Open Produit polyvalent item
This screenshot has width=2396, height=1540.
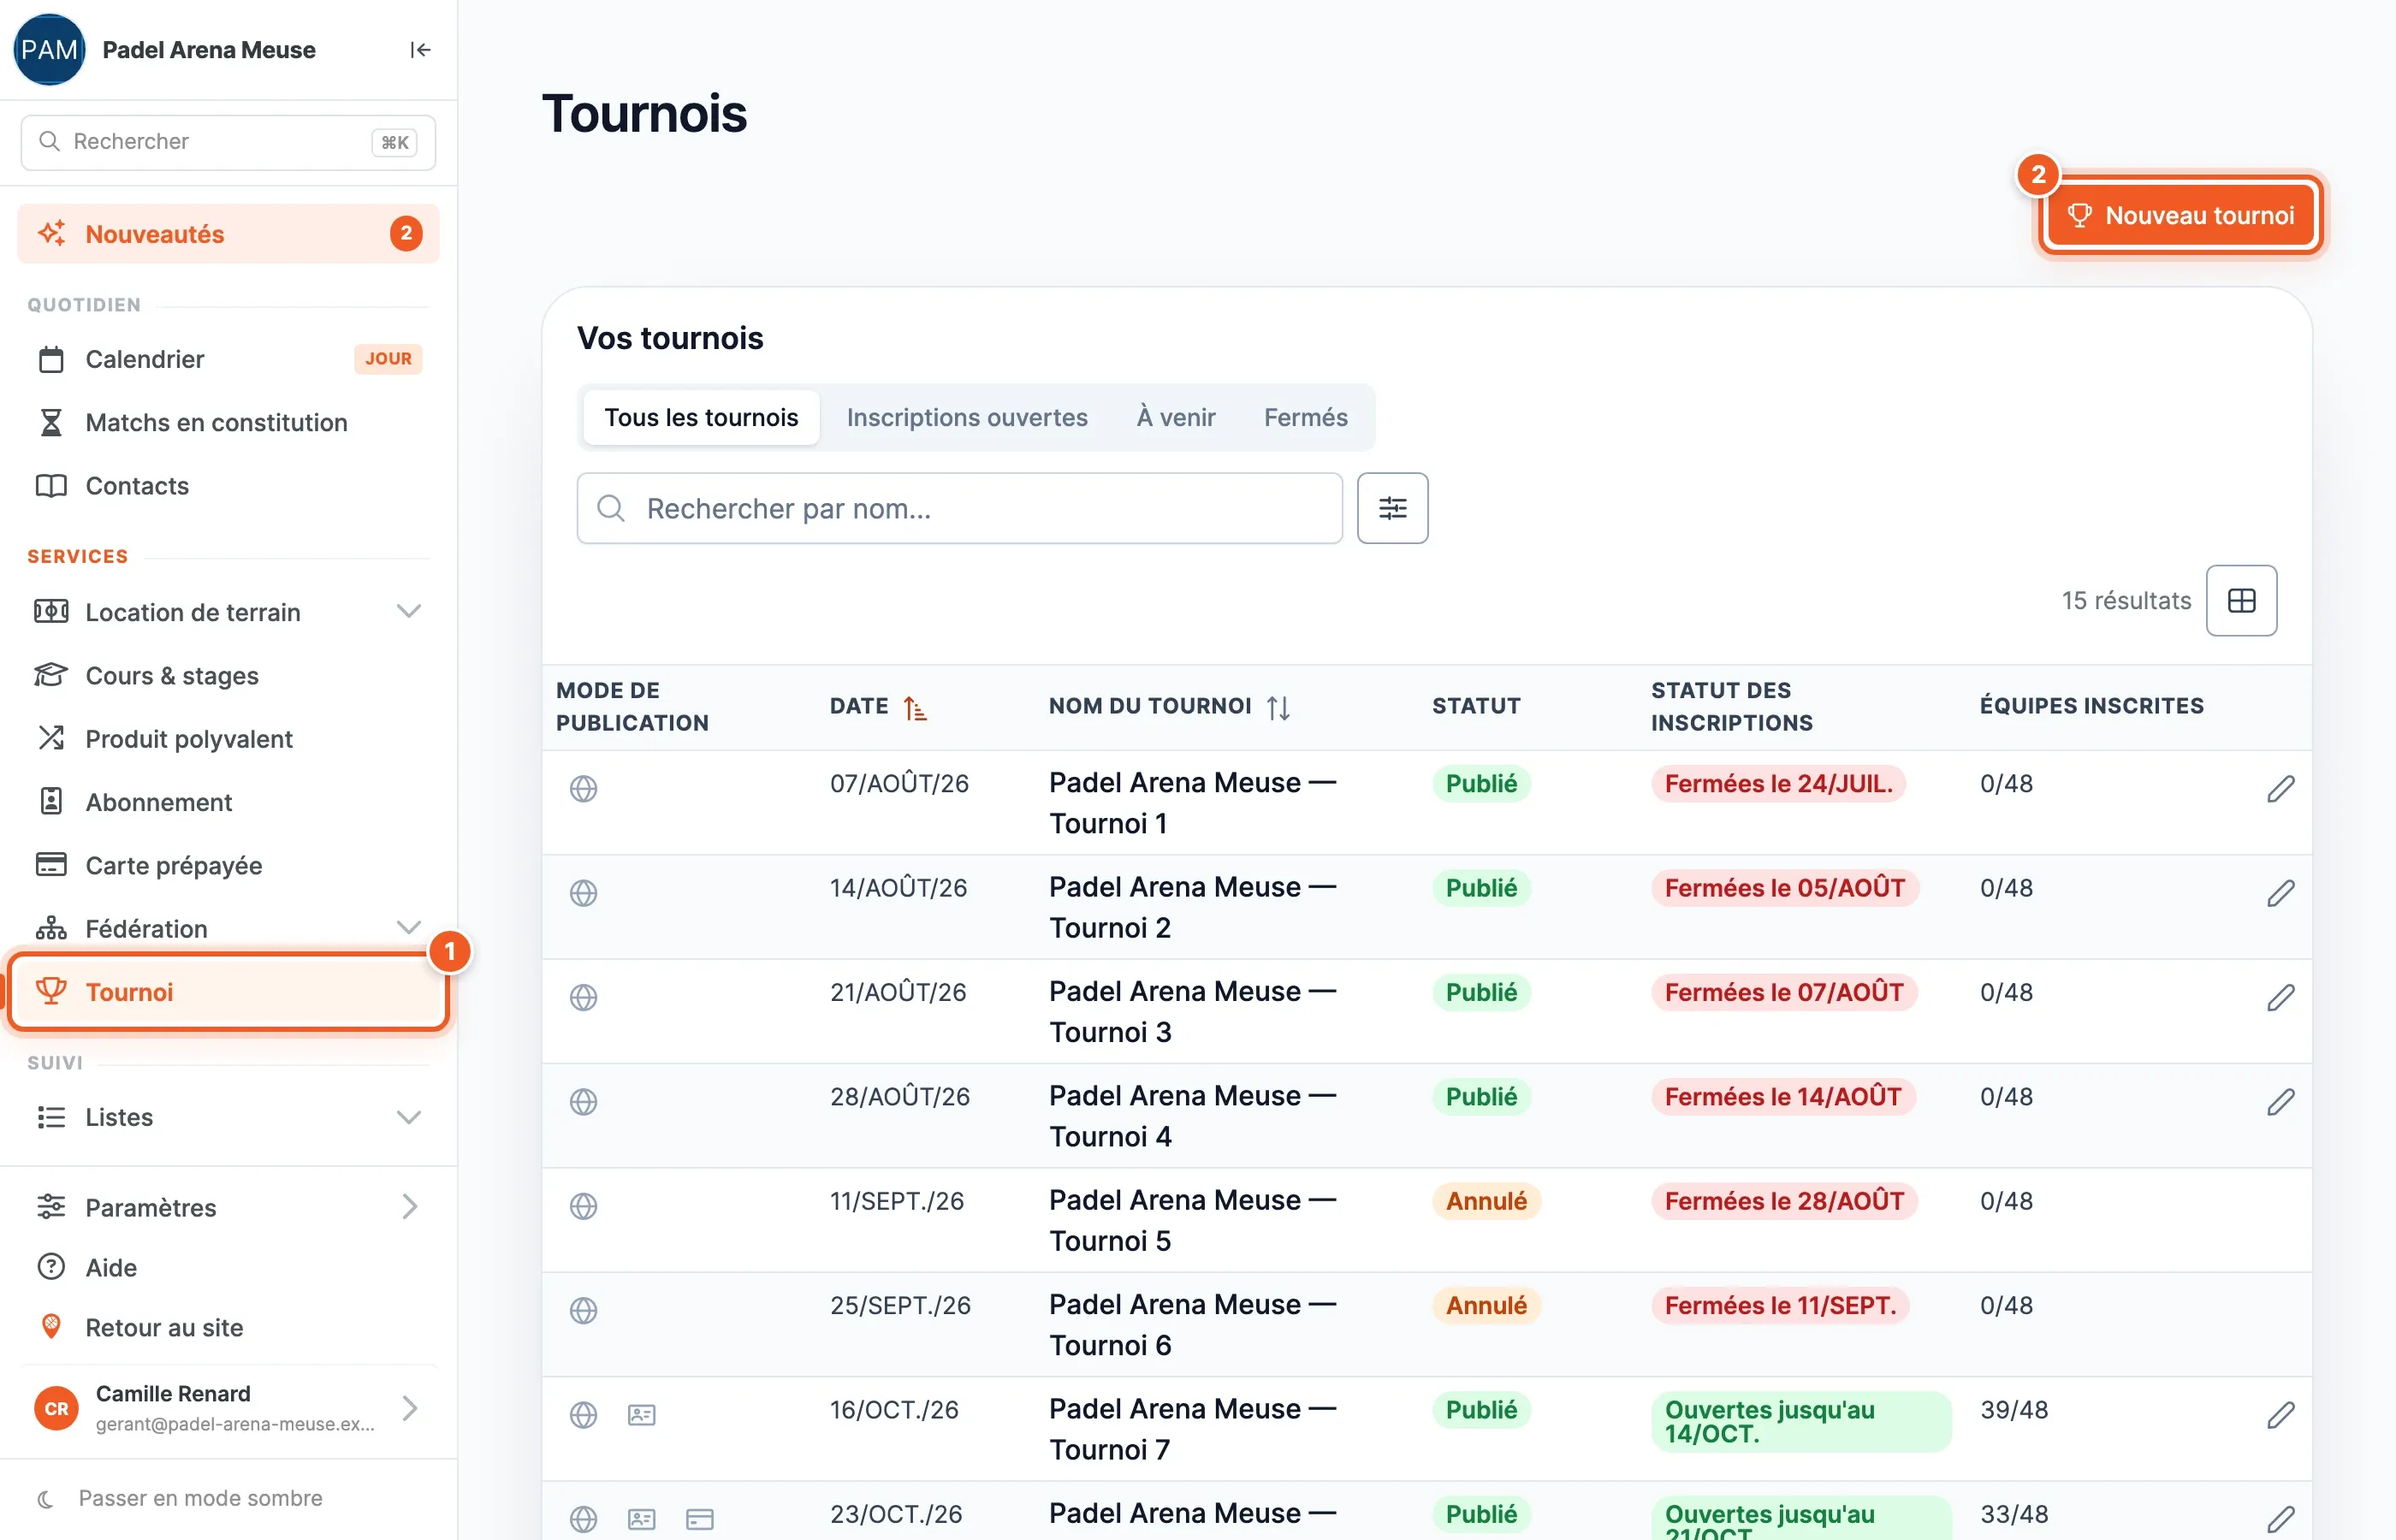tap(228, 738)
